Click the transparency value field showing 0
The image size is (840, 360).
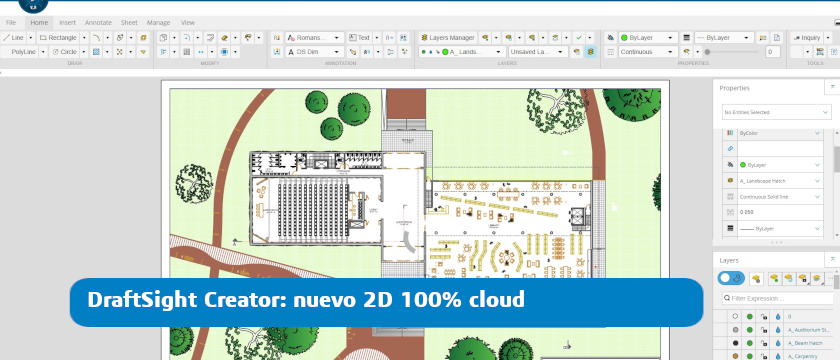pyautogui.click(x=773, y=52)
